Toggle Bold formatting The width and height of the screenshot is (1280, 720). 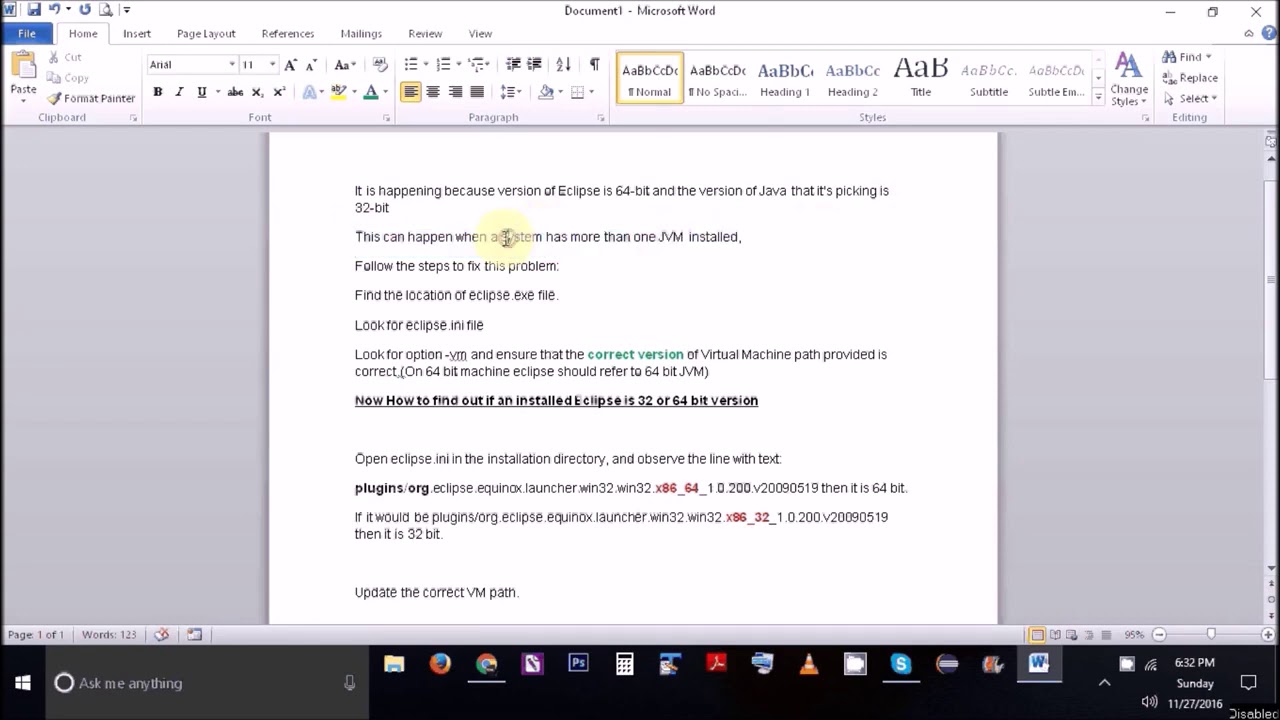158,92
